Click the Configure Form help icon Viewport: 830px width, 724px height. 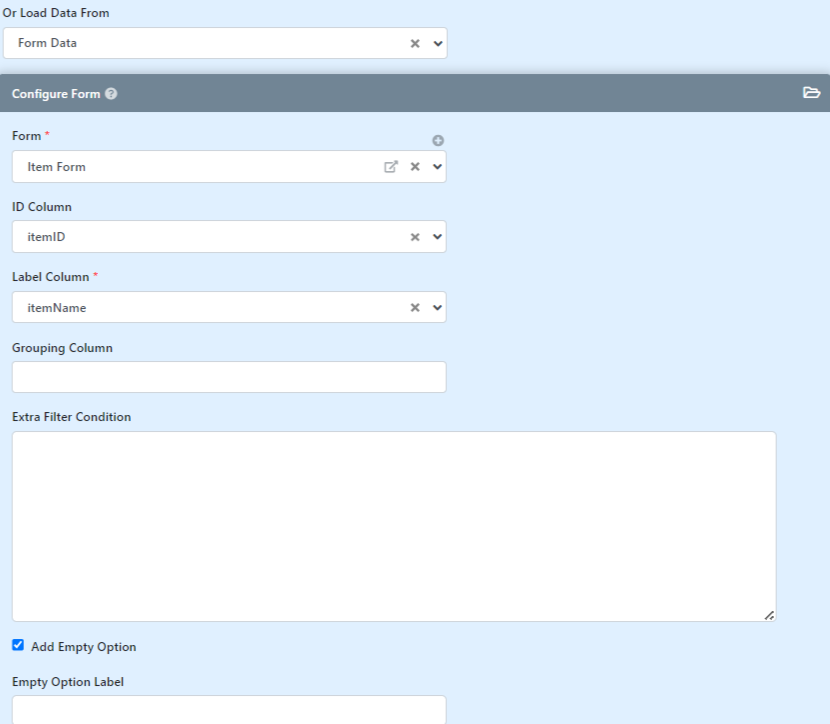[111, 94]
